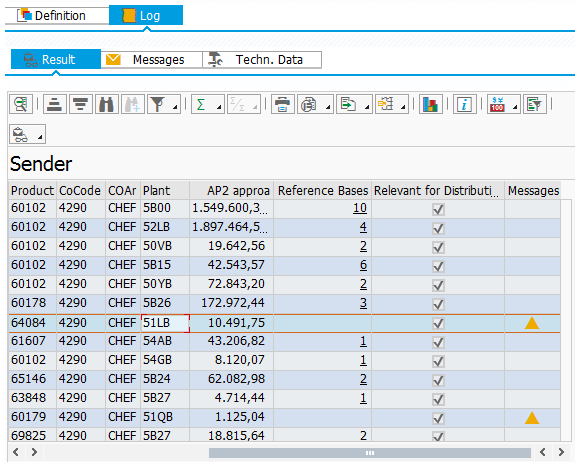The image size is (576, 472).
Task: Sort the list in descending order
Action: [81, 104]
